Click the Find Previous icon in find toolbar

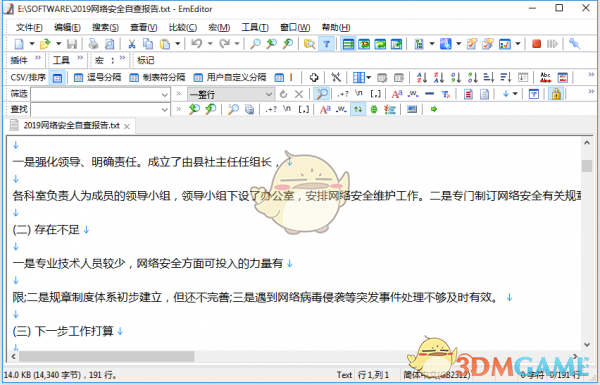[194, 109]
